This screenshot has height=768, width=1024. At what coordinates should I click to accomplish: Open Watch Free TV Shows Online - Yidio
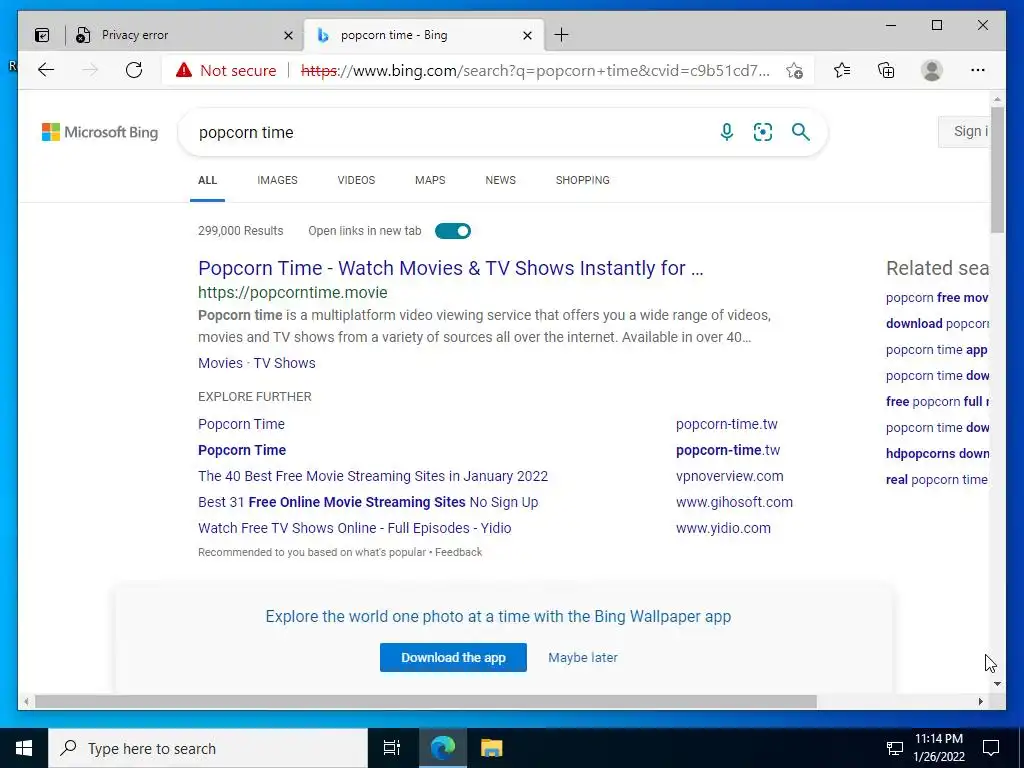click(x=355, y=528)
